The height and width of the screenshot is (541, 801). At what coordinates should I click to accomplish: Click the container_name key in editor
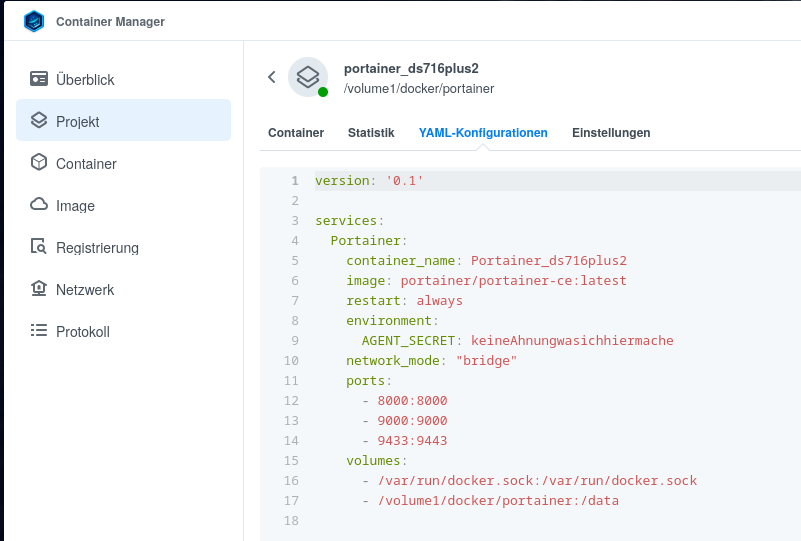[400, 261]
